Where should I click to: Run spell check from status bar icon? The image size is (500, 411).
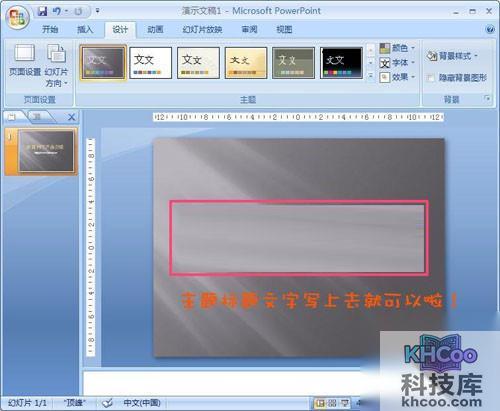pyautogui.click(x=107, y=403)
